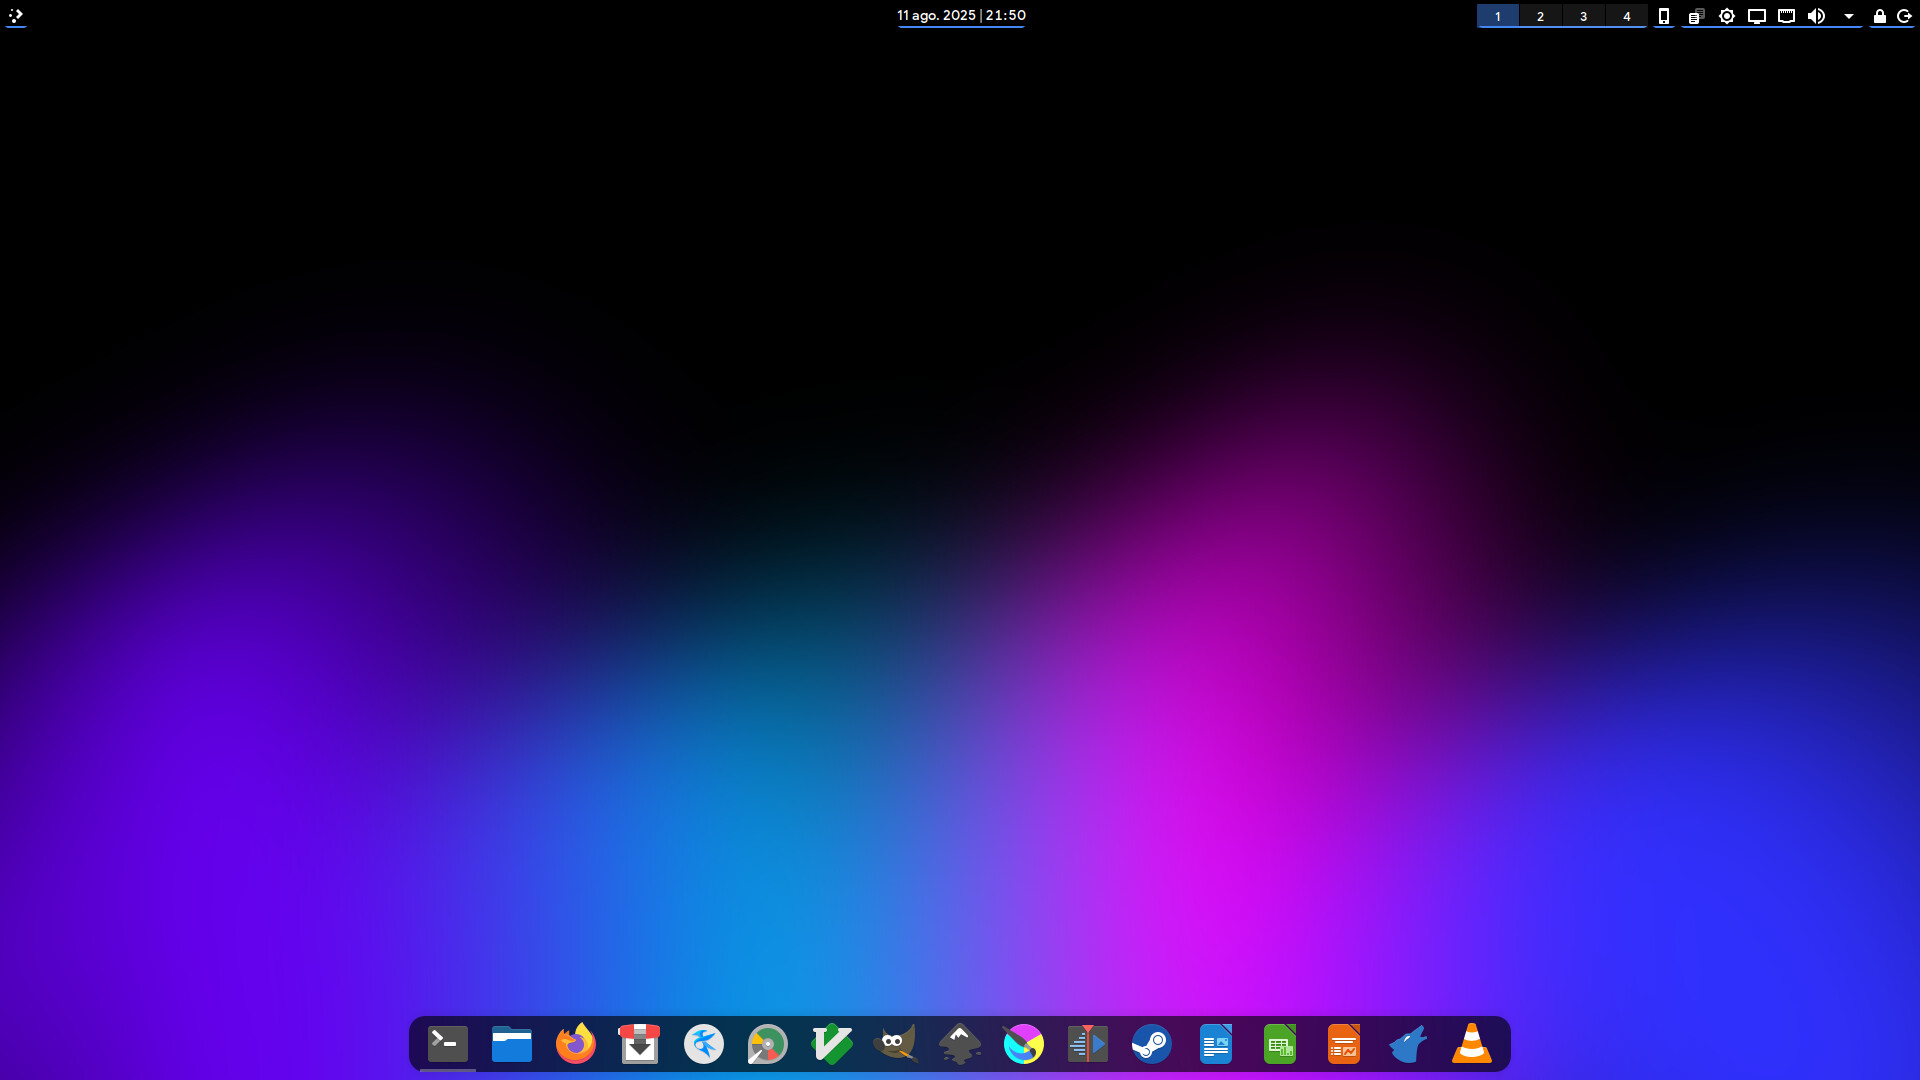This screenshot has height=1080, width=1920.
Task: Switch to workspace 4
Action: [1627, 16]
